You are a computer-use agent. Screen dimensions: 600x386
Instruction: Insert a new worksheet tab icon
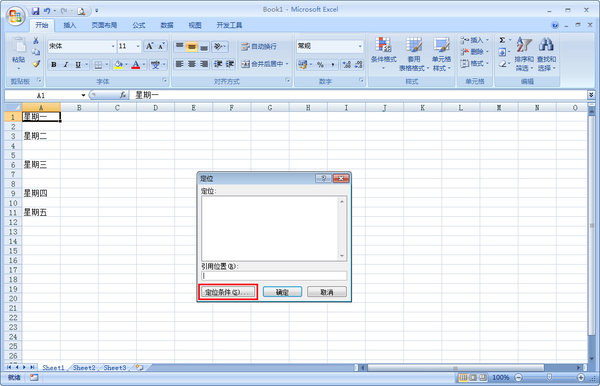pyautogui.click(x=140, y=367)
